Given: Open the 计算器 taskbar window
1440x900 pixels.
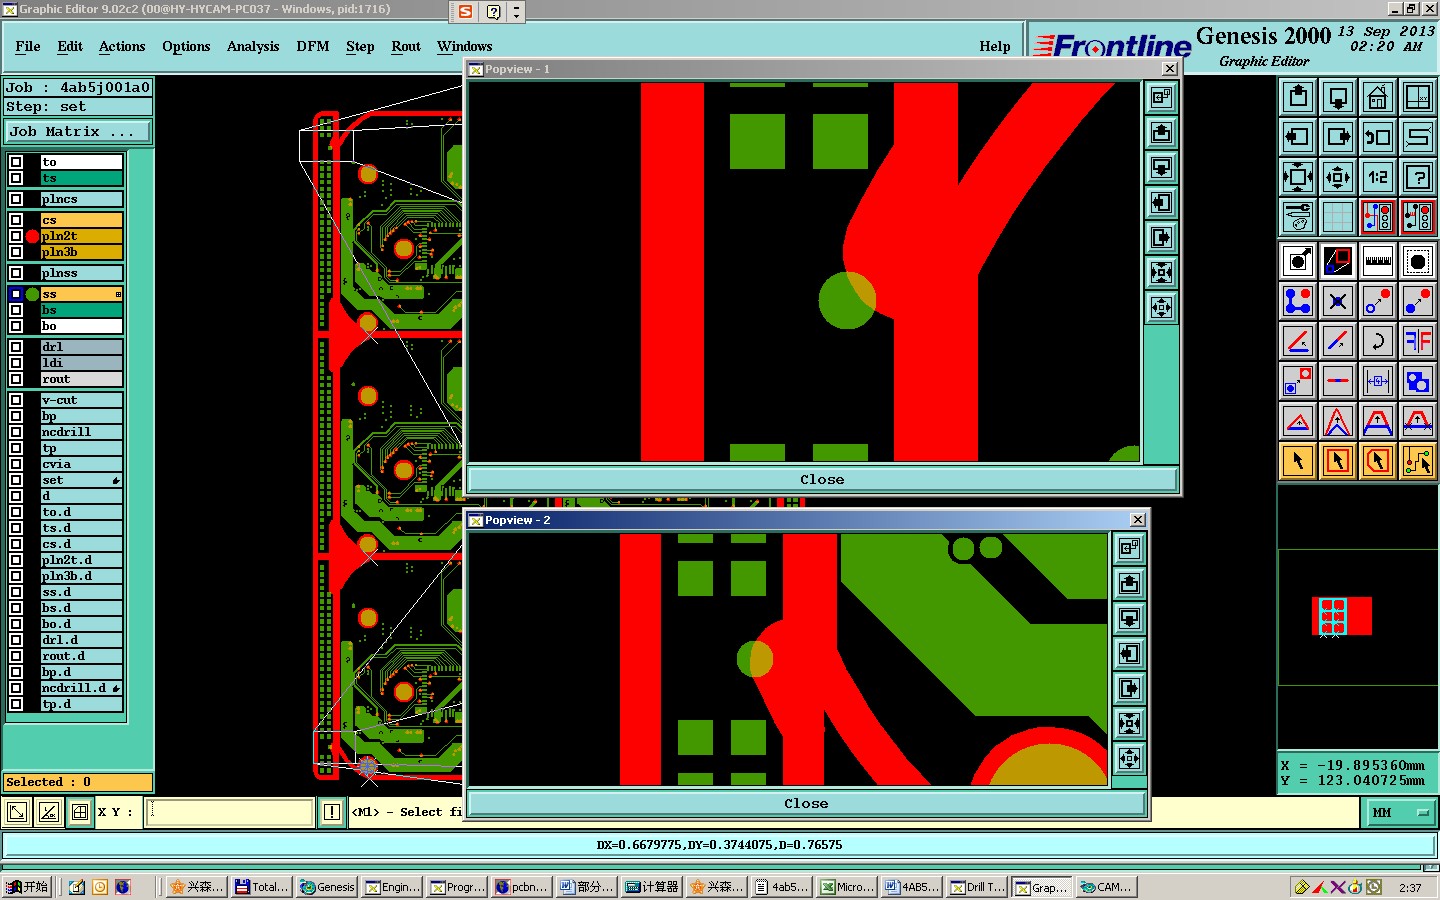Looking at the screenshot, I should (652, 887).
